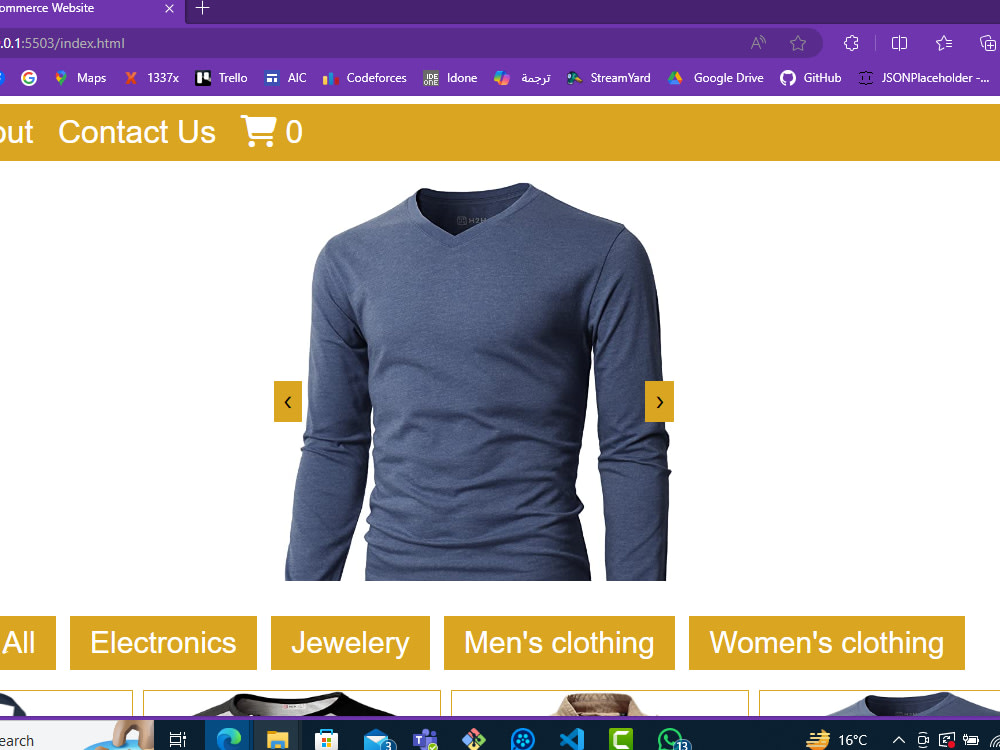Open Google bookmark
Screen dimensions: 1000x750
[x=29, y=78]
